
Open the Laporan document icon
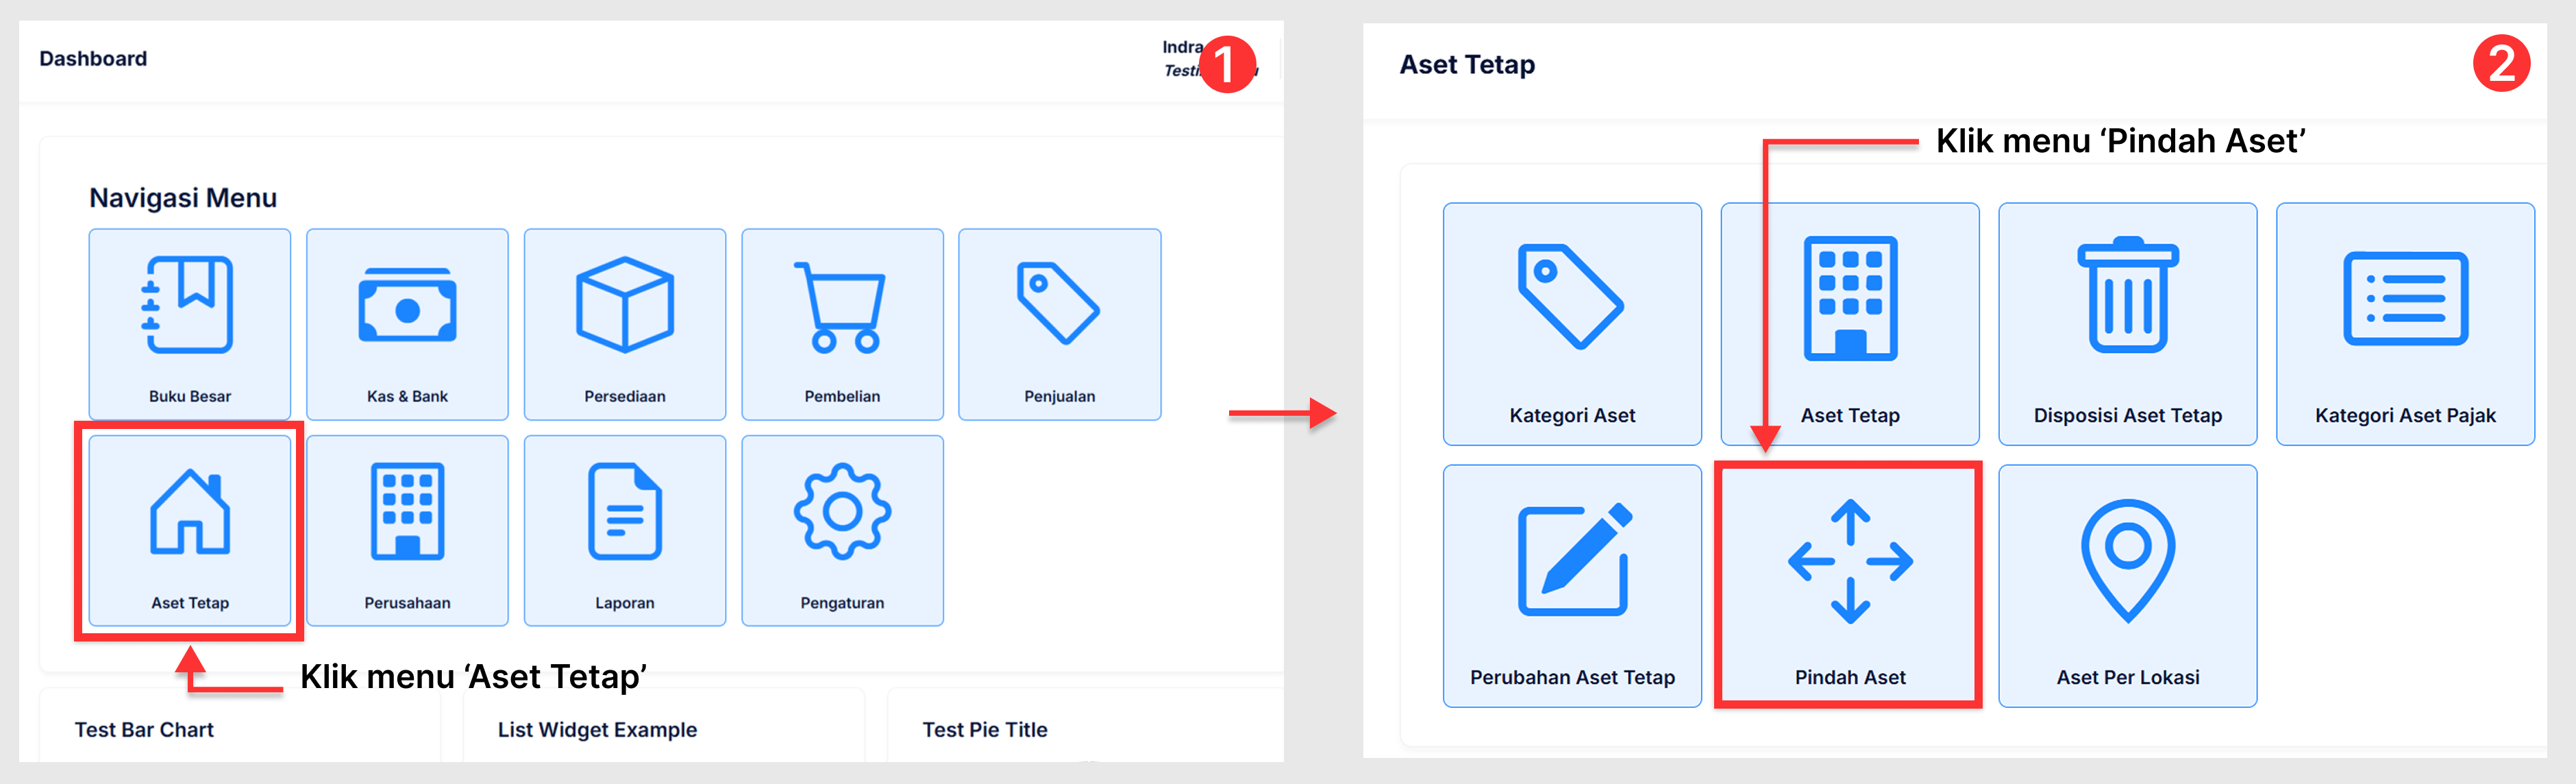[x=625, y=512]
